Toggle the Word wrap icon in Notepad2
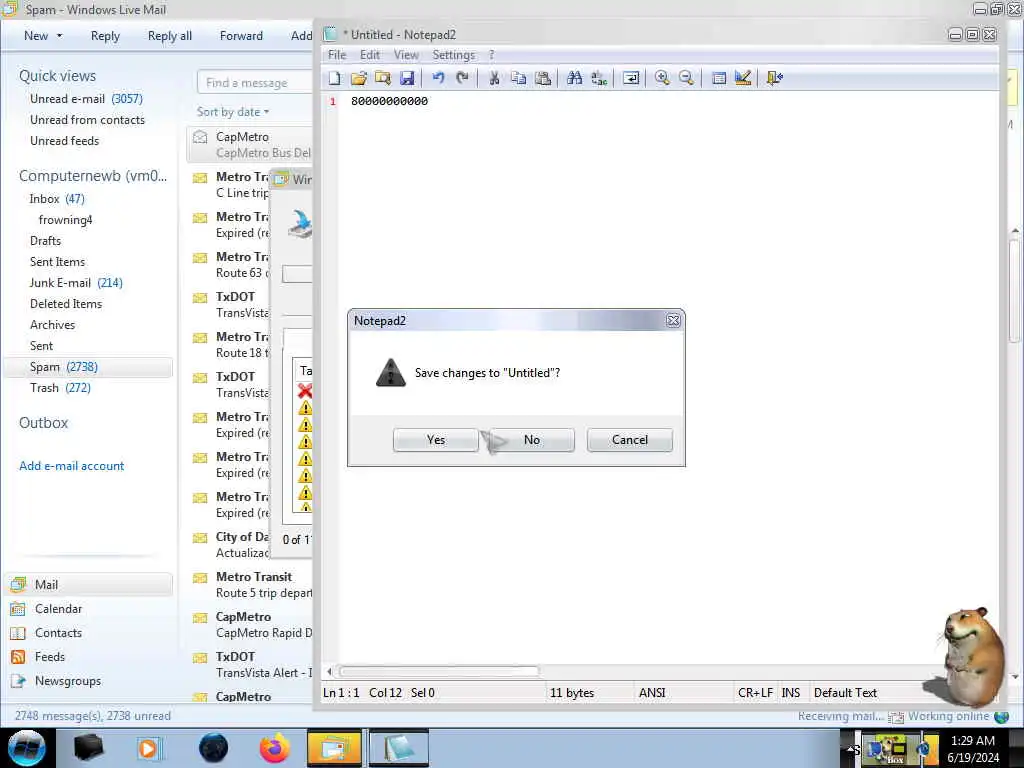Viewport: 1024px width, 768px height. click(x=631, y=78)
